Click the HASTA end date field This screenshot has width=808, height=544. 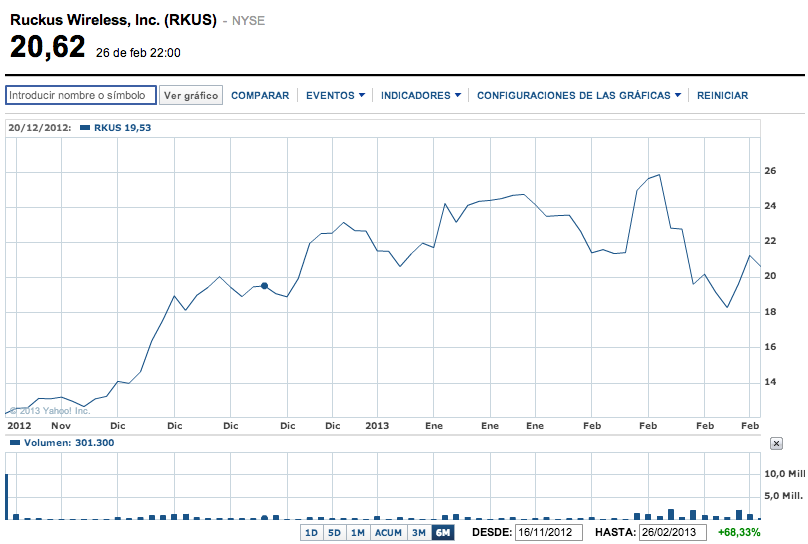(673, 533)
